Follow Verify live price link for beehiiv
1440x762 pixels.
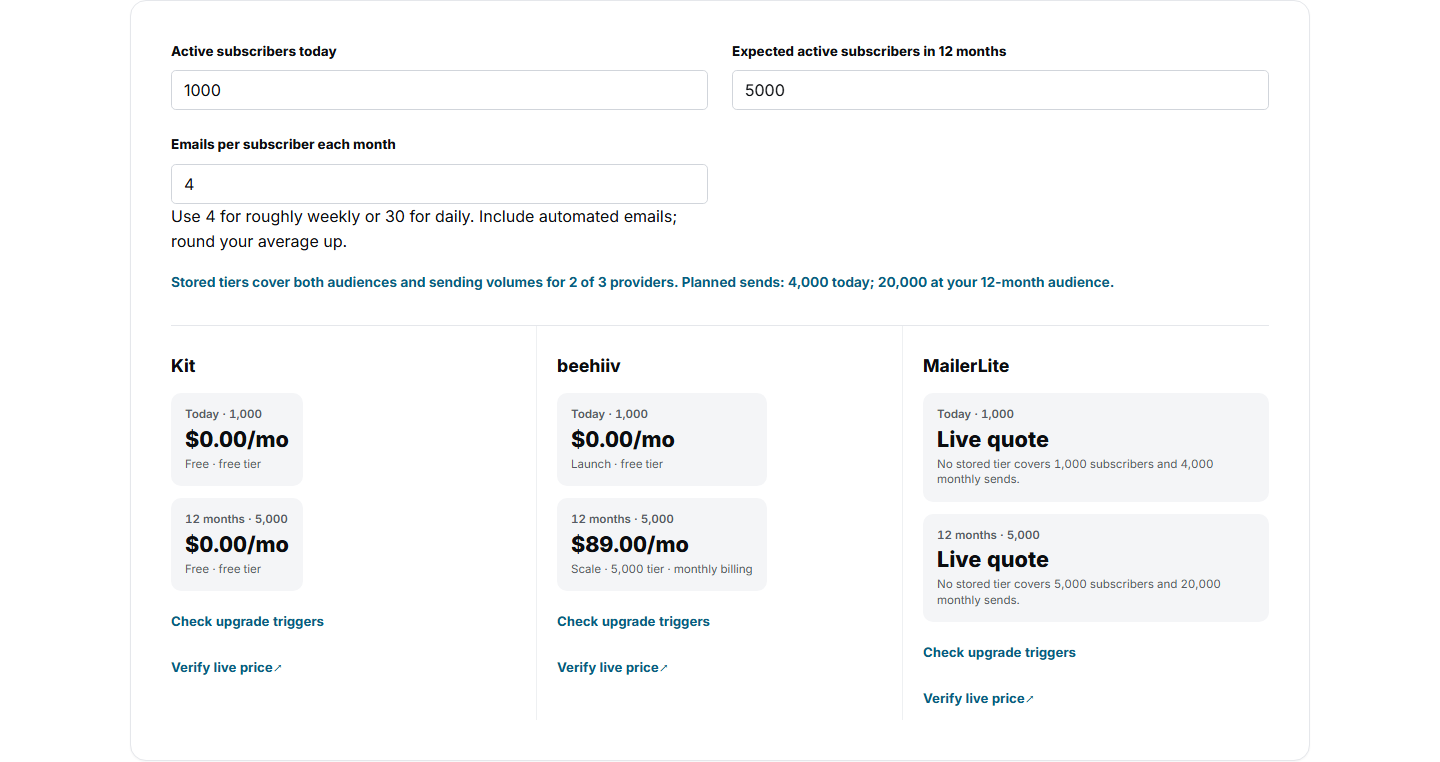[x=613, y=667]
